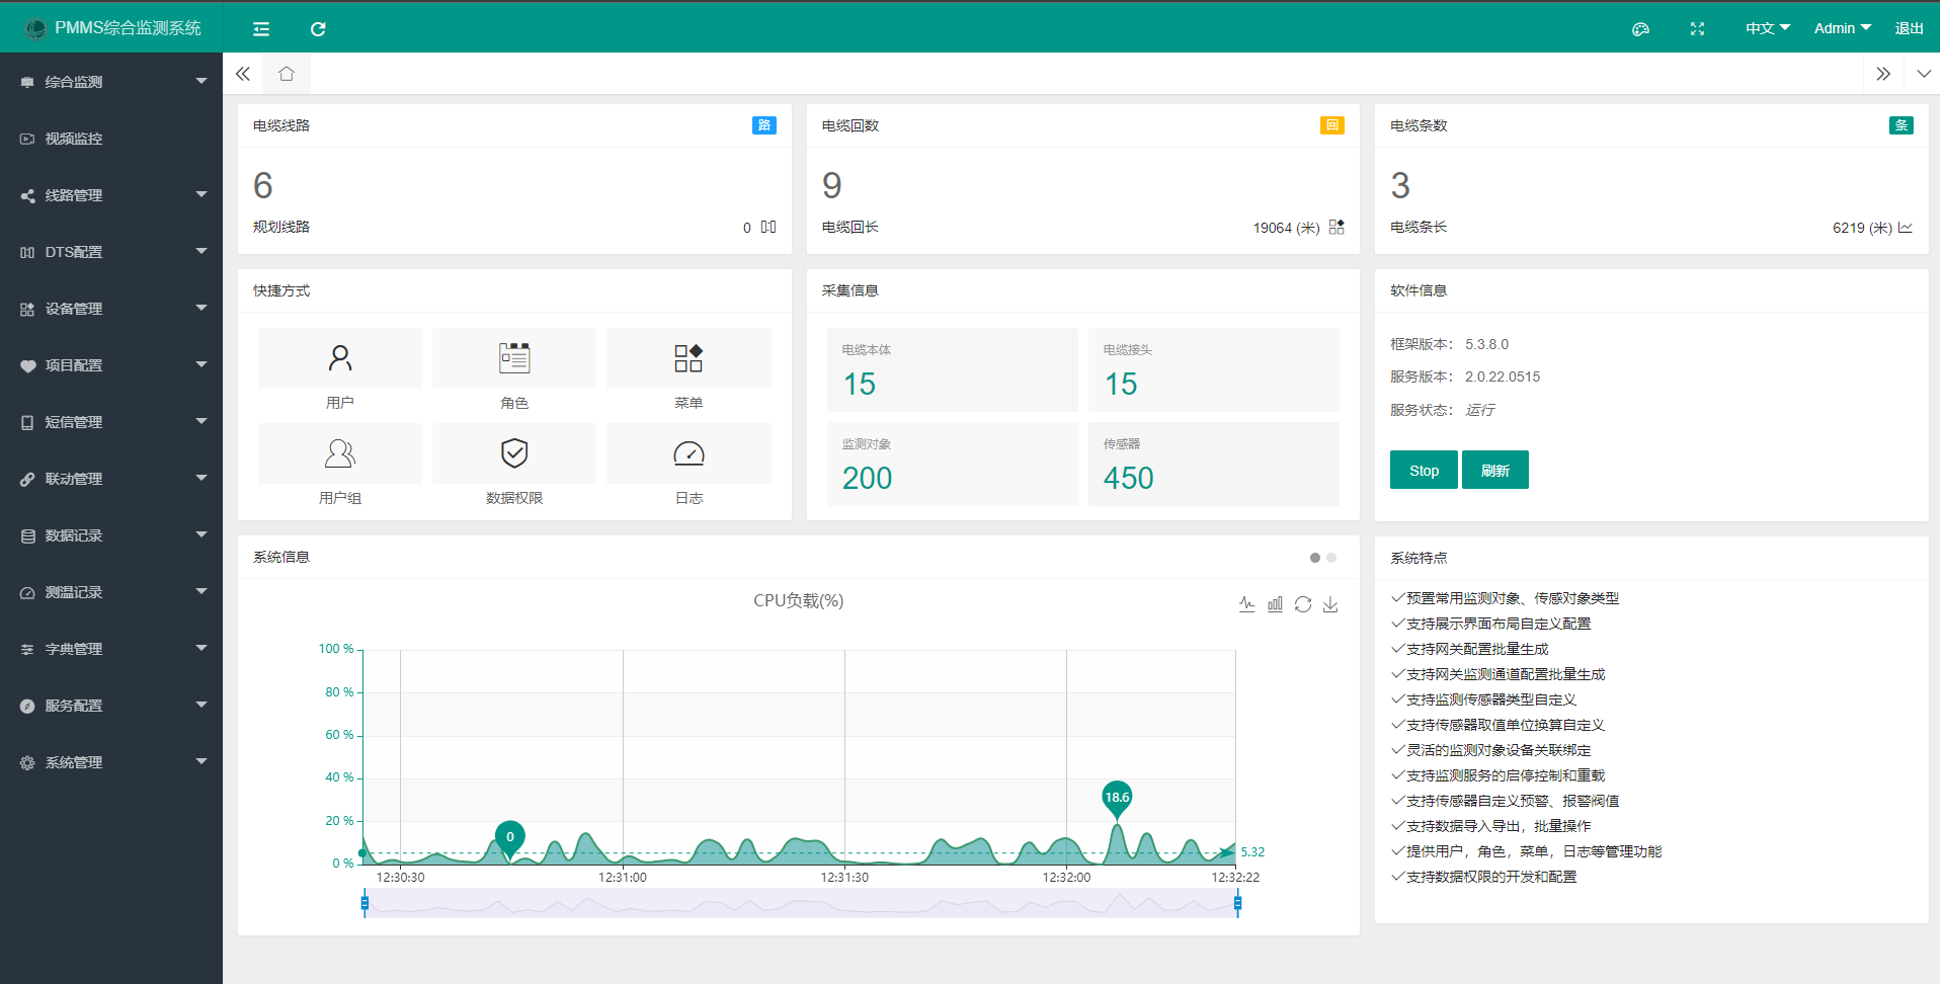1940x985 pixels.
Task: Open the 用户 shortcut icon
Action: click(340, 358)
